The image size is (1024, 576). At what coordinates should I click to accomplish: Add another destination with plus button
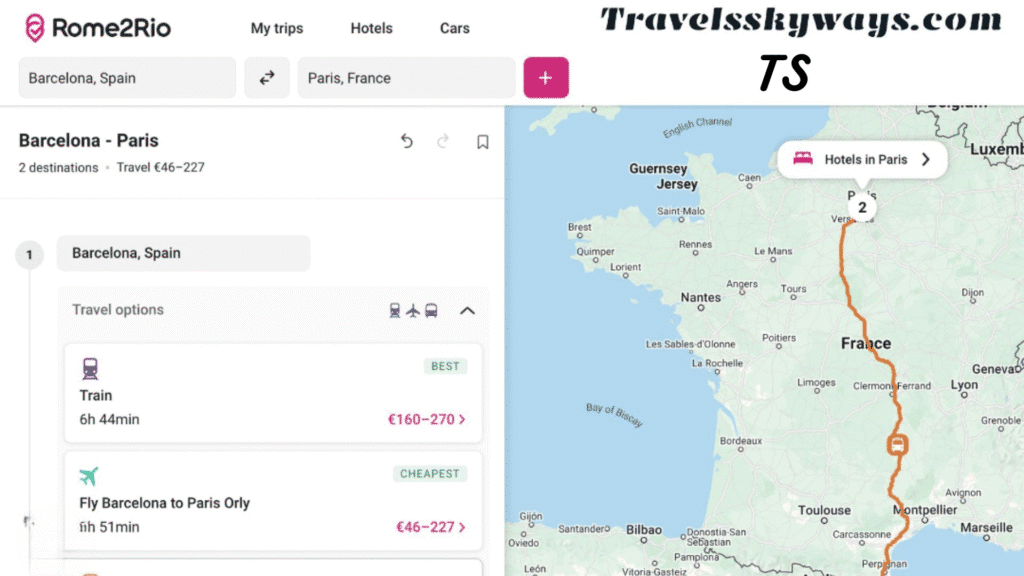click(546, 78)
